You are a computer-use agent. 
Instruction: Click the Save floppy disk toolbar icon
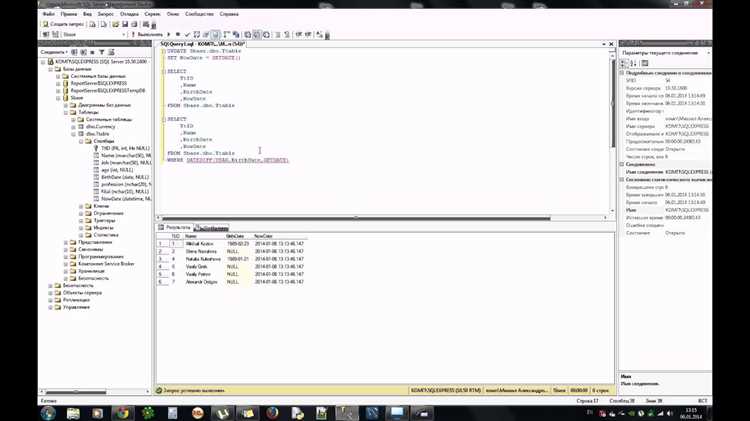coord(125,24)
